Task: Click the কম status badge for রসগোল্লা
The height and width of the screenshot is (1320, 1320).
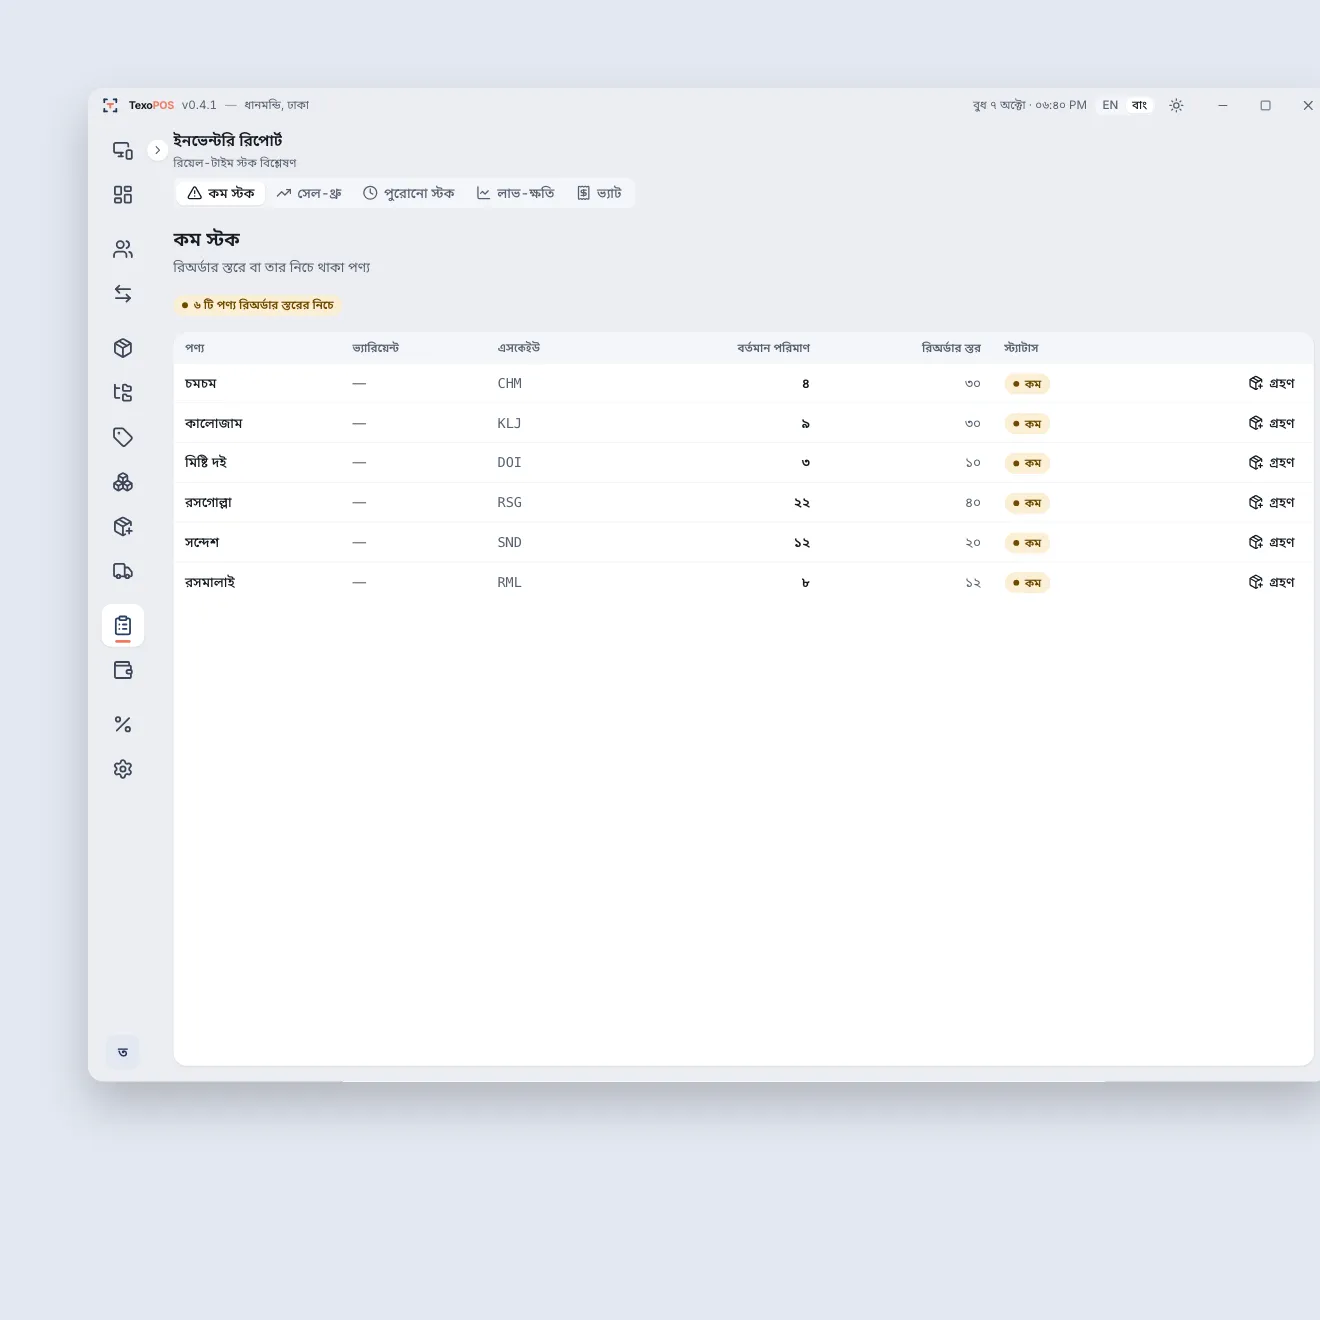Action: pyautogui.click(x=1027, y=503)
